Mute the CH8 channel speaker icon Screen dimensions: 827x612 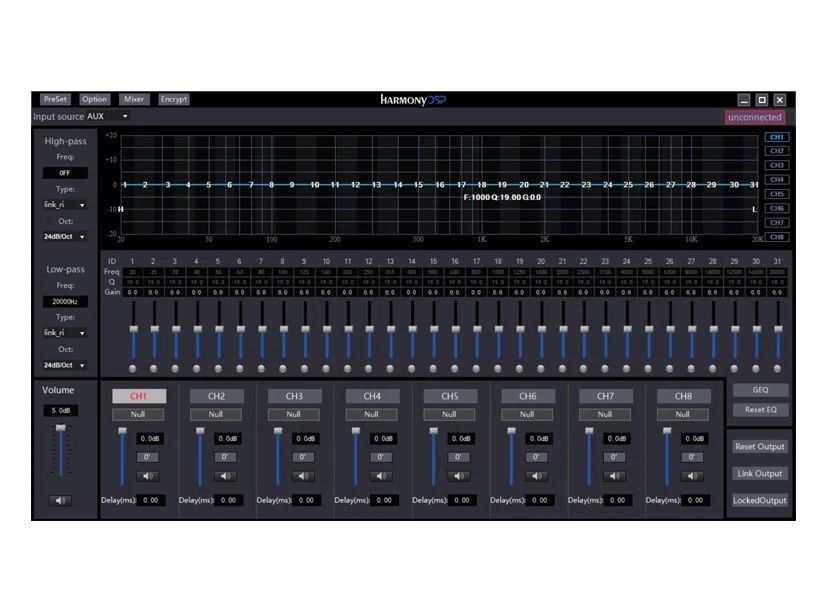pos(691,476)
